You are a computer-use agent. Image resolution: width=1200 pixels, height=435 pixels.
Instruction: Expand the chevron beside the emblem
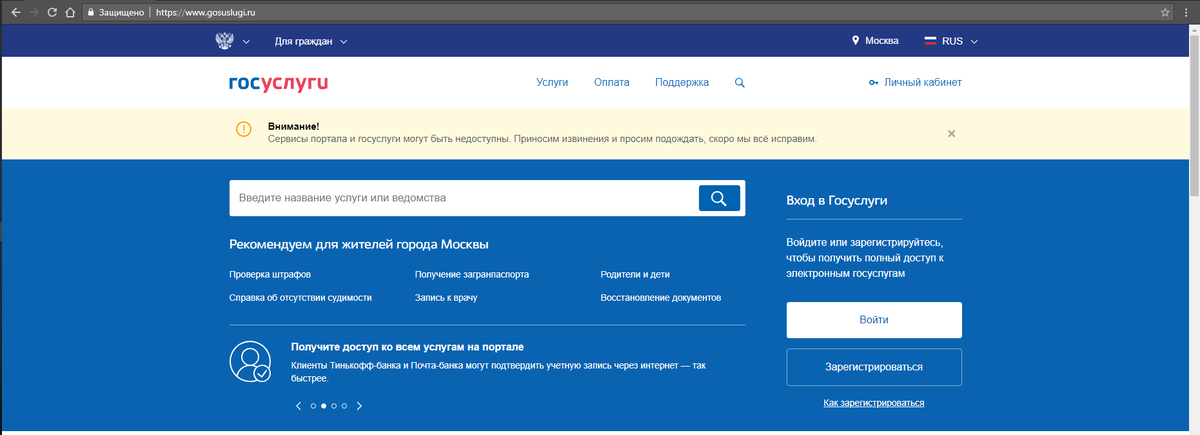tap(246, 42)
